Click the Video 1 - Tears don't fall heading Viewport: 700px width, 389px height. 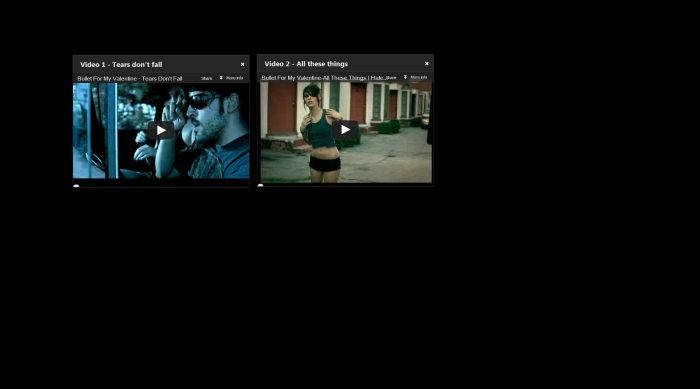[x=121, y=65]
